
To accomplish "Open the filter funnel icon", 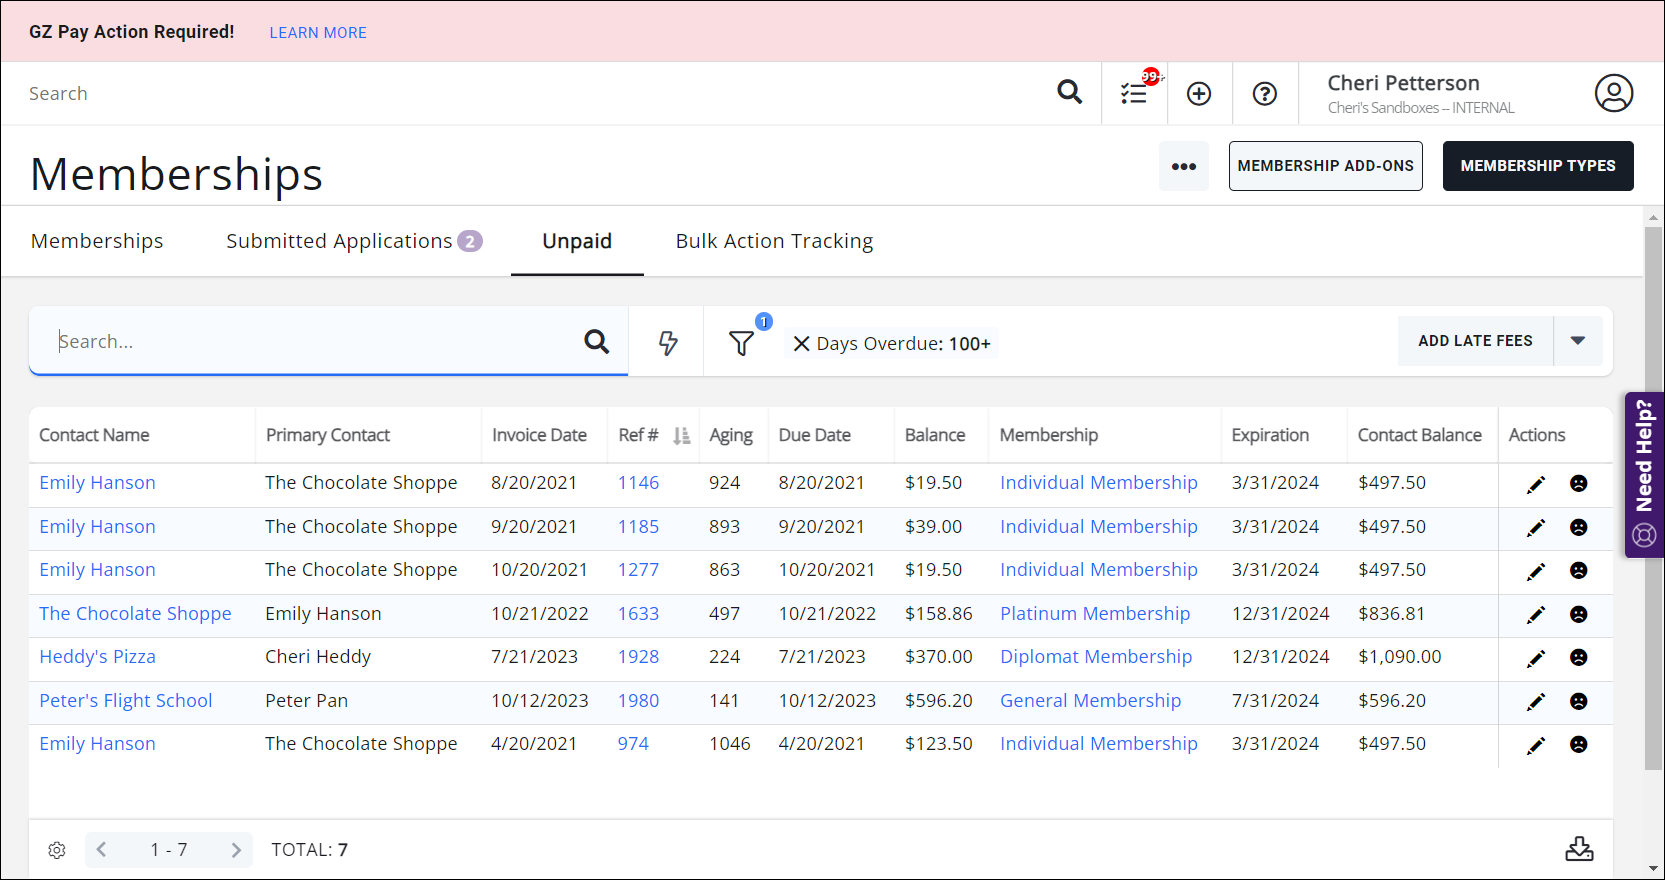I will (741, 343).
